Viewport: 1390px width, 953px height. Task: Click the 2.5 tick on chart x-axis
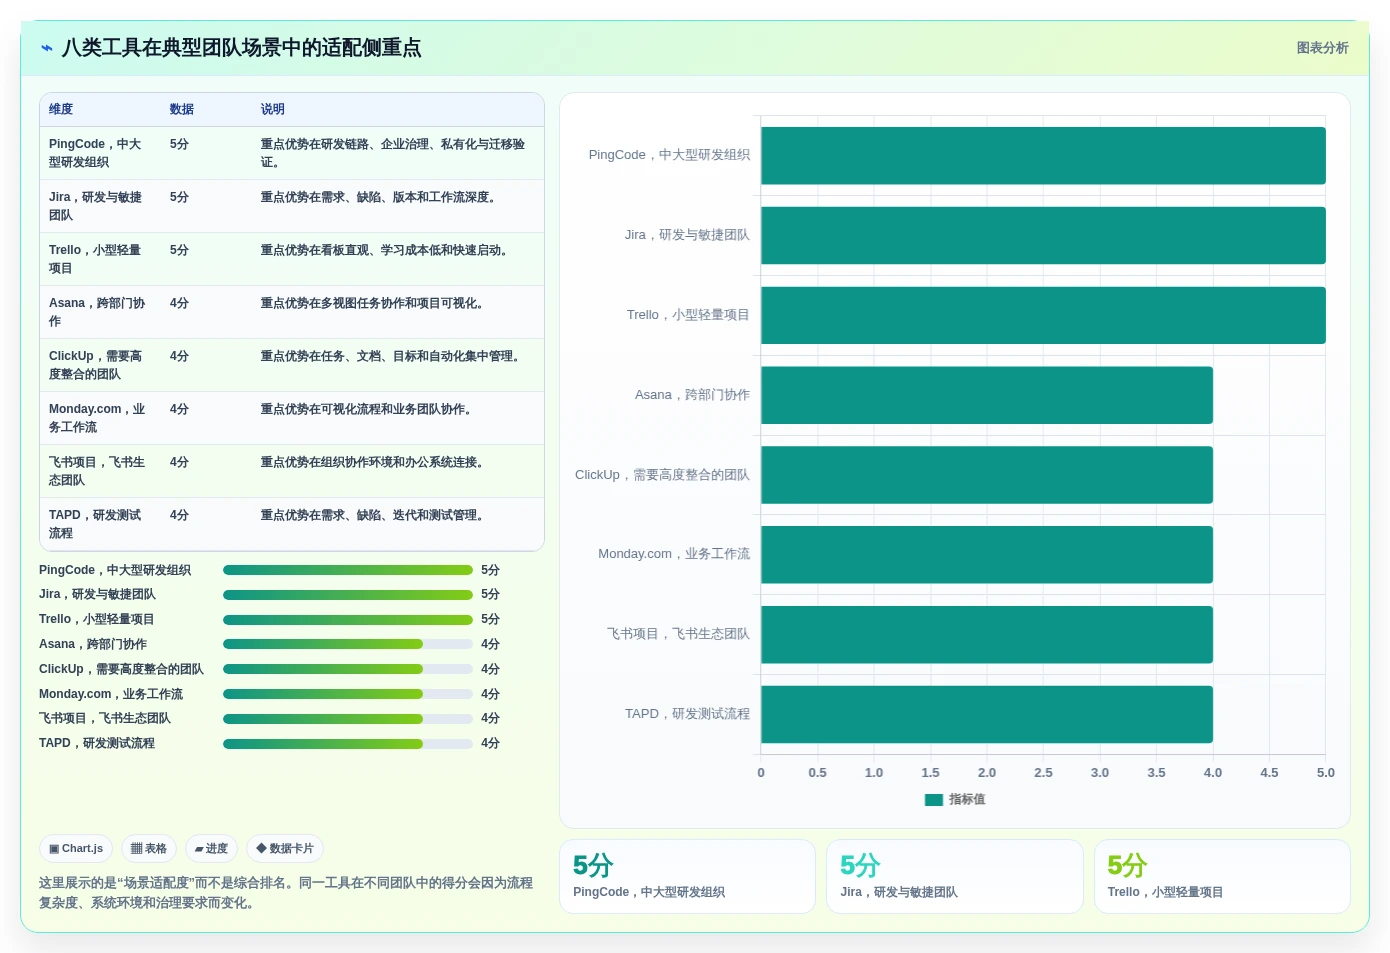click(x=1043, y=773)
